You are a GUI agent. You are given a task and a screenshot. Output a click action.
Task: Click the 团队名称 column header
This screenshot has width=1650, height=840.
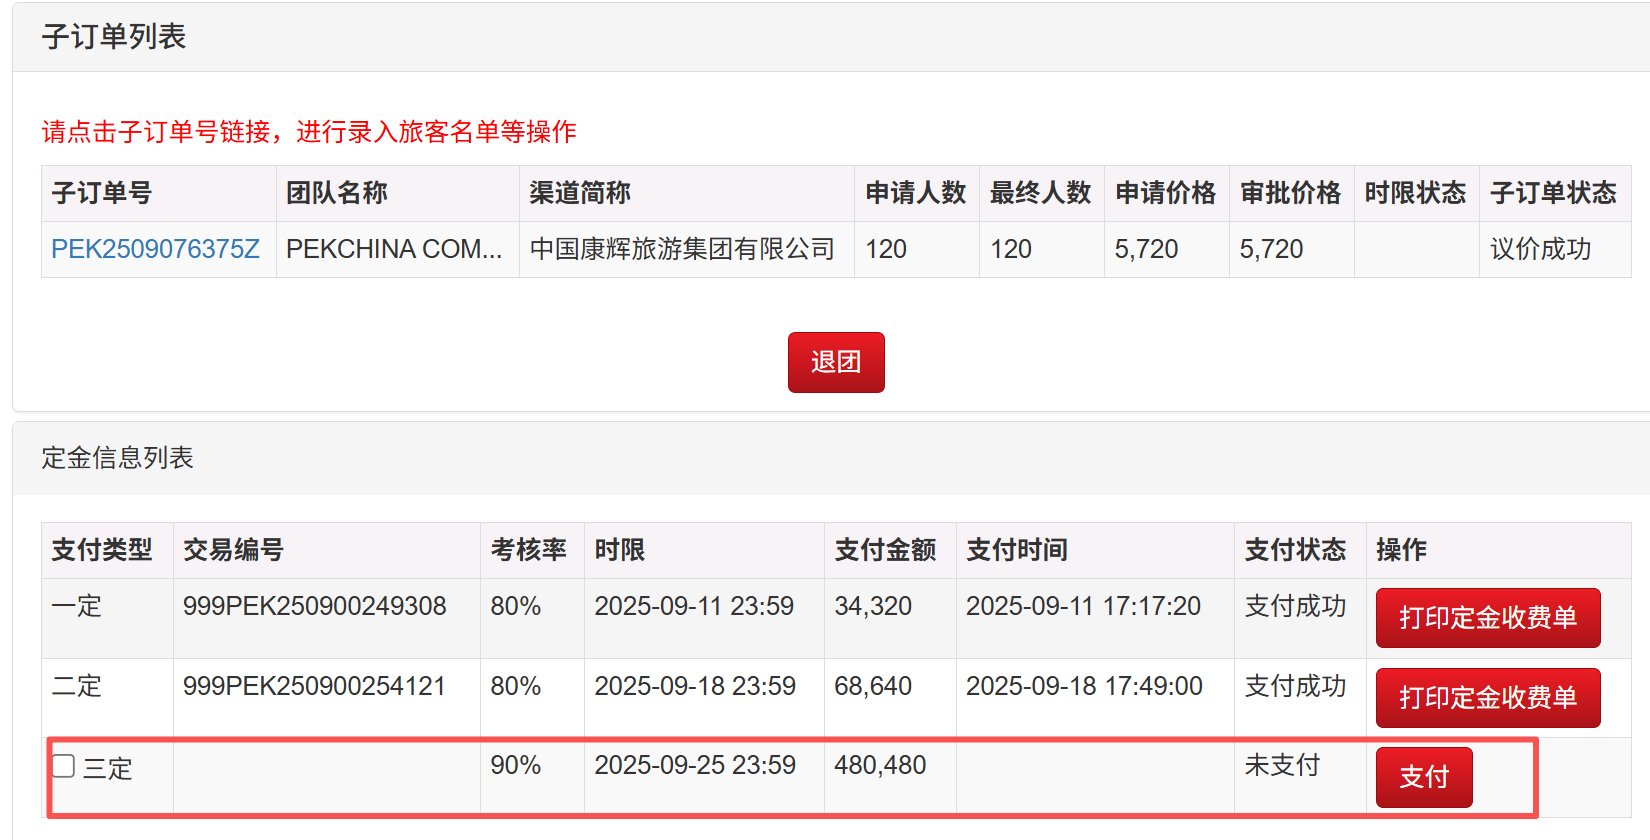(337, 193)
